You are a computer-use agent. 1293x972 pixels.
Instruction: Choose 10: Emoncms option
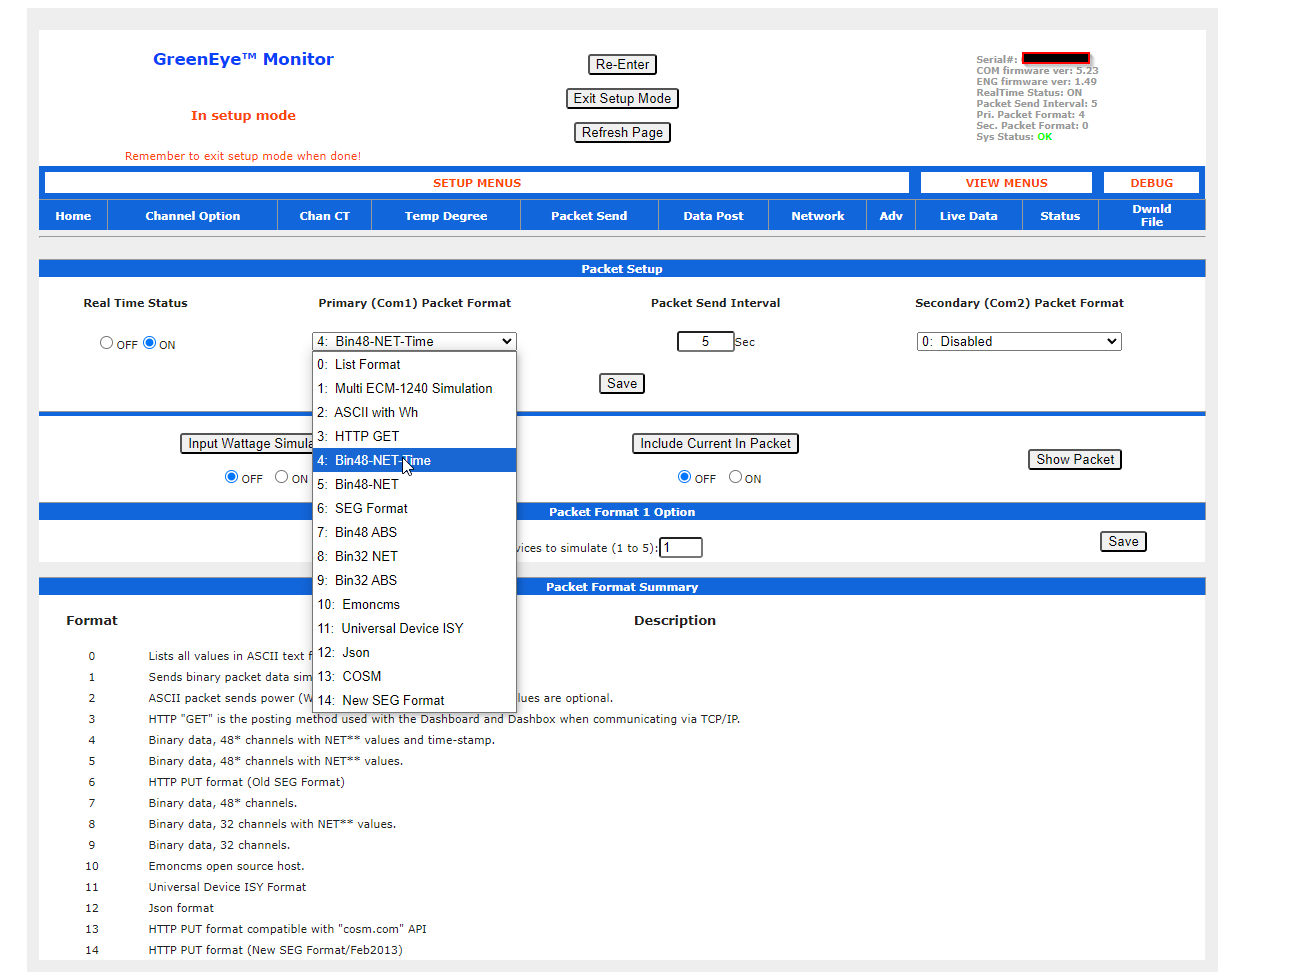coord(414,605)
